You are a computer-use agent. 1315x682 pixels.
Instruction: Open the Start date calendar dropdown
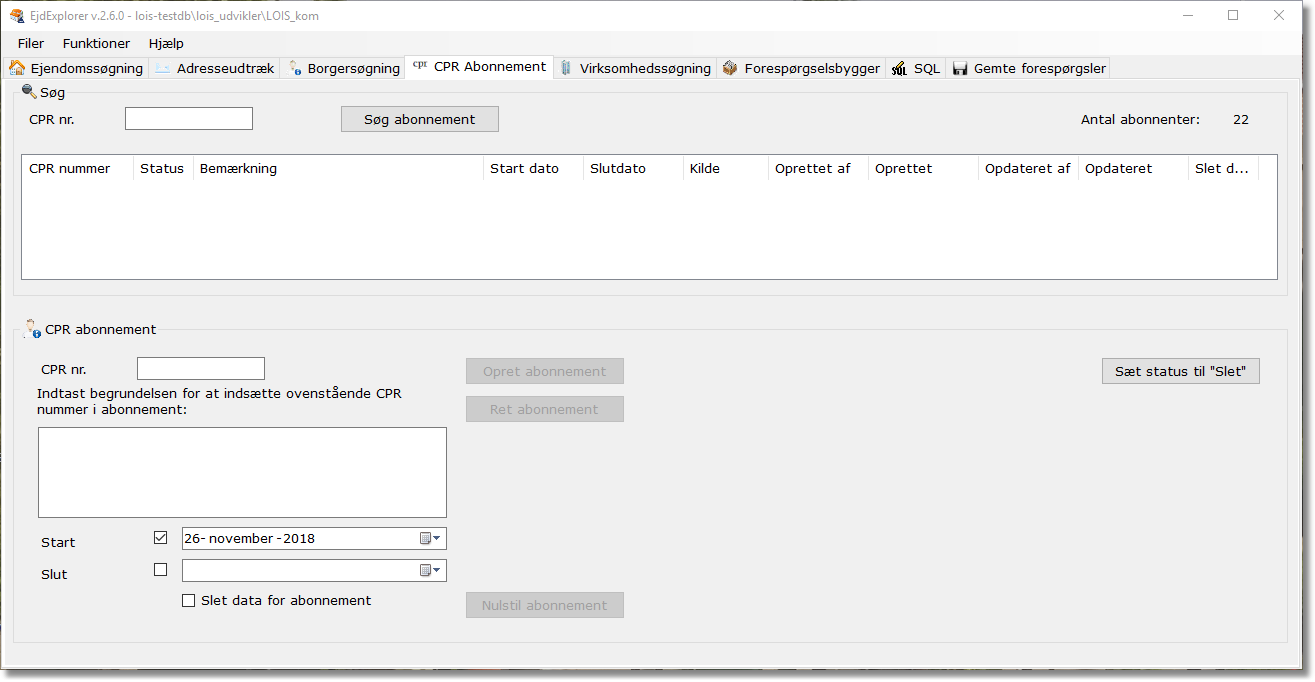click(430, 539)
